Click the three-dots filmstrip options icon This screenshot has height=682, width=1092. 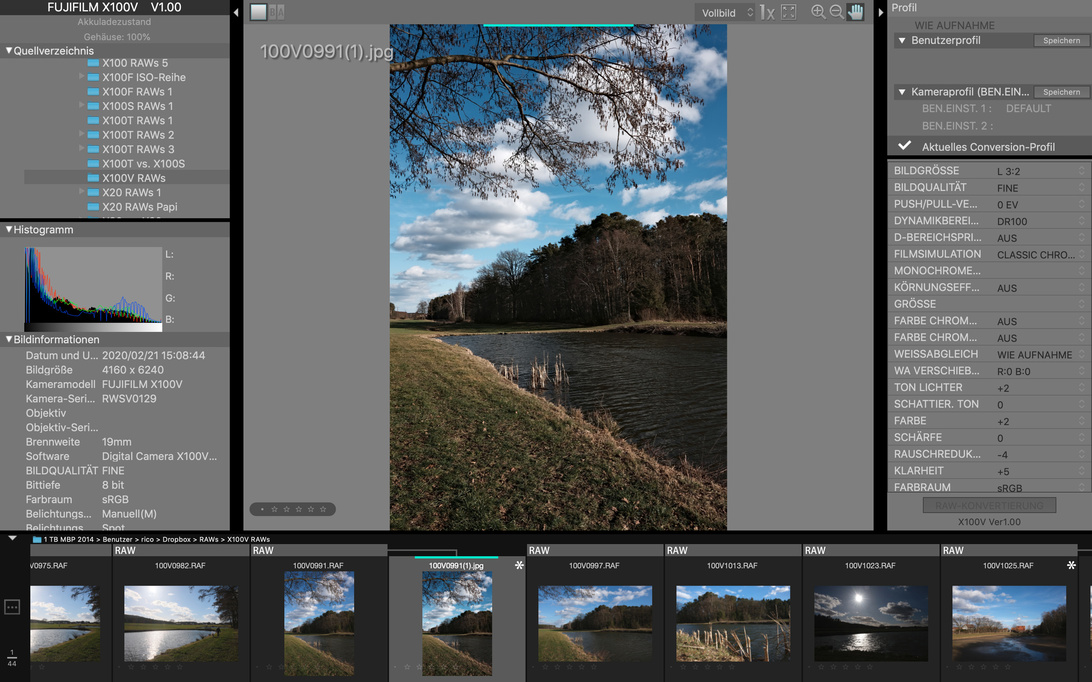[x=12, y=607]
